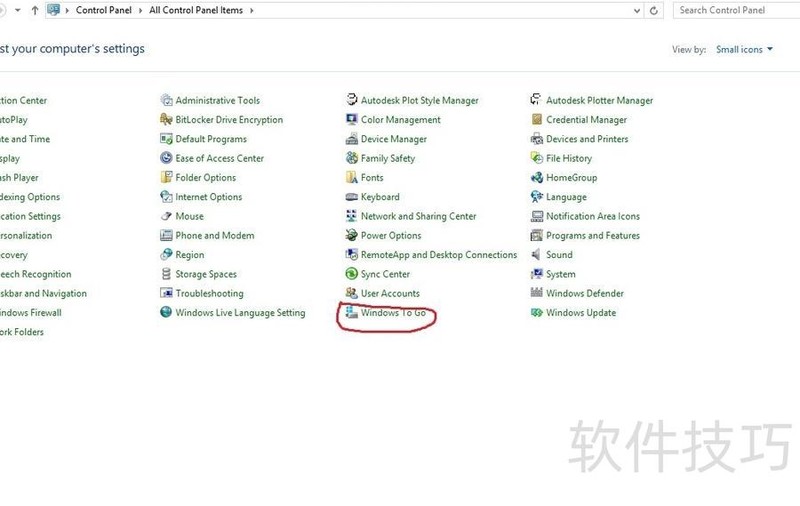Open the Network and Sharing Center icon
Image resolution: width=800 pixels, height=506 pixels.
click(x=352, y=216)
